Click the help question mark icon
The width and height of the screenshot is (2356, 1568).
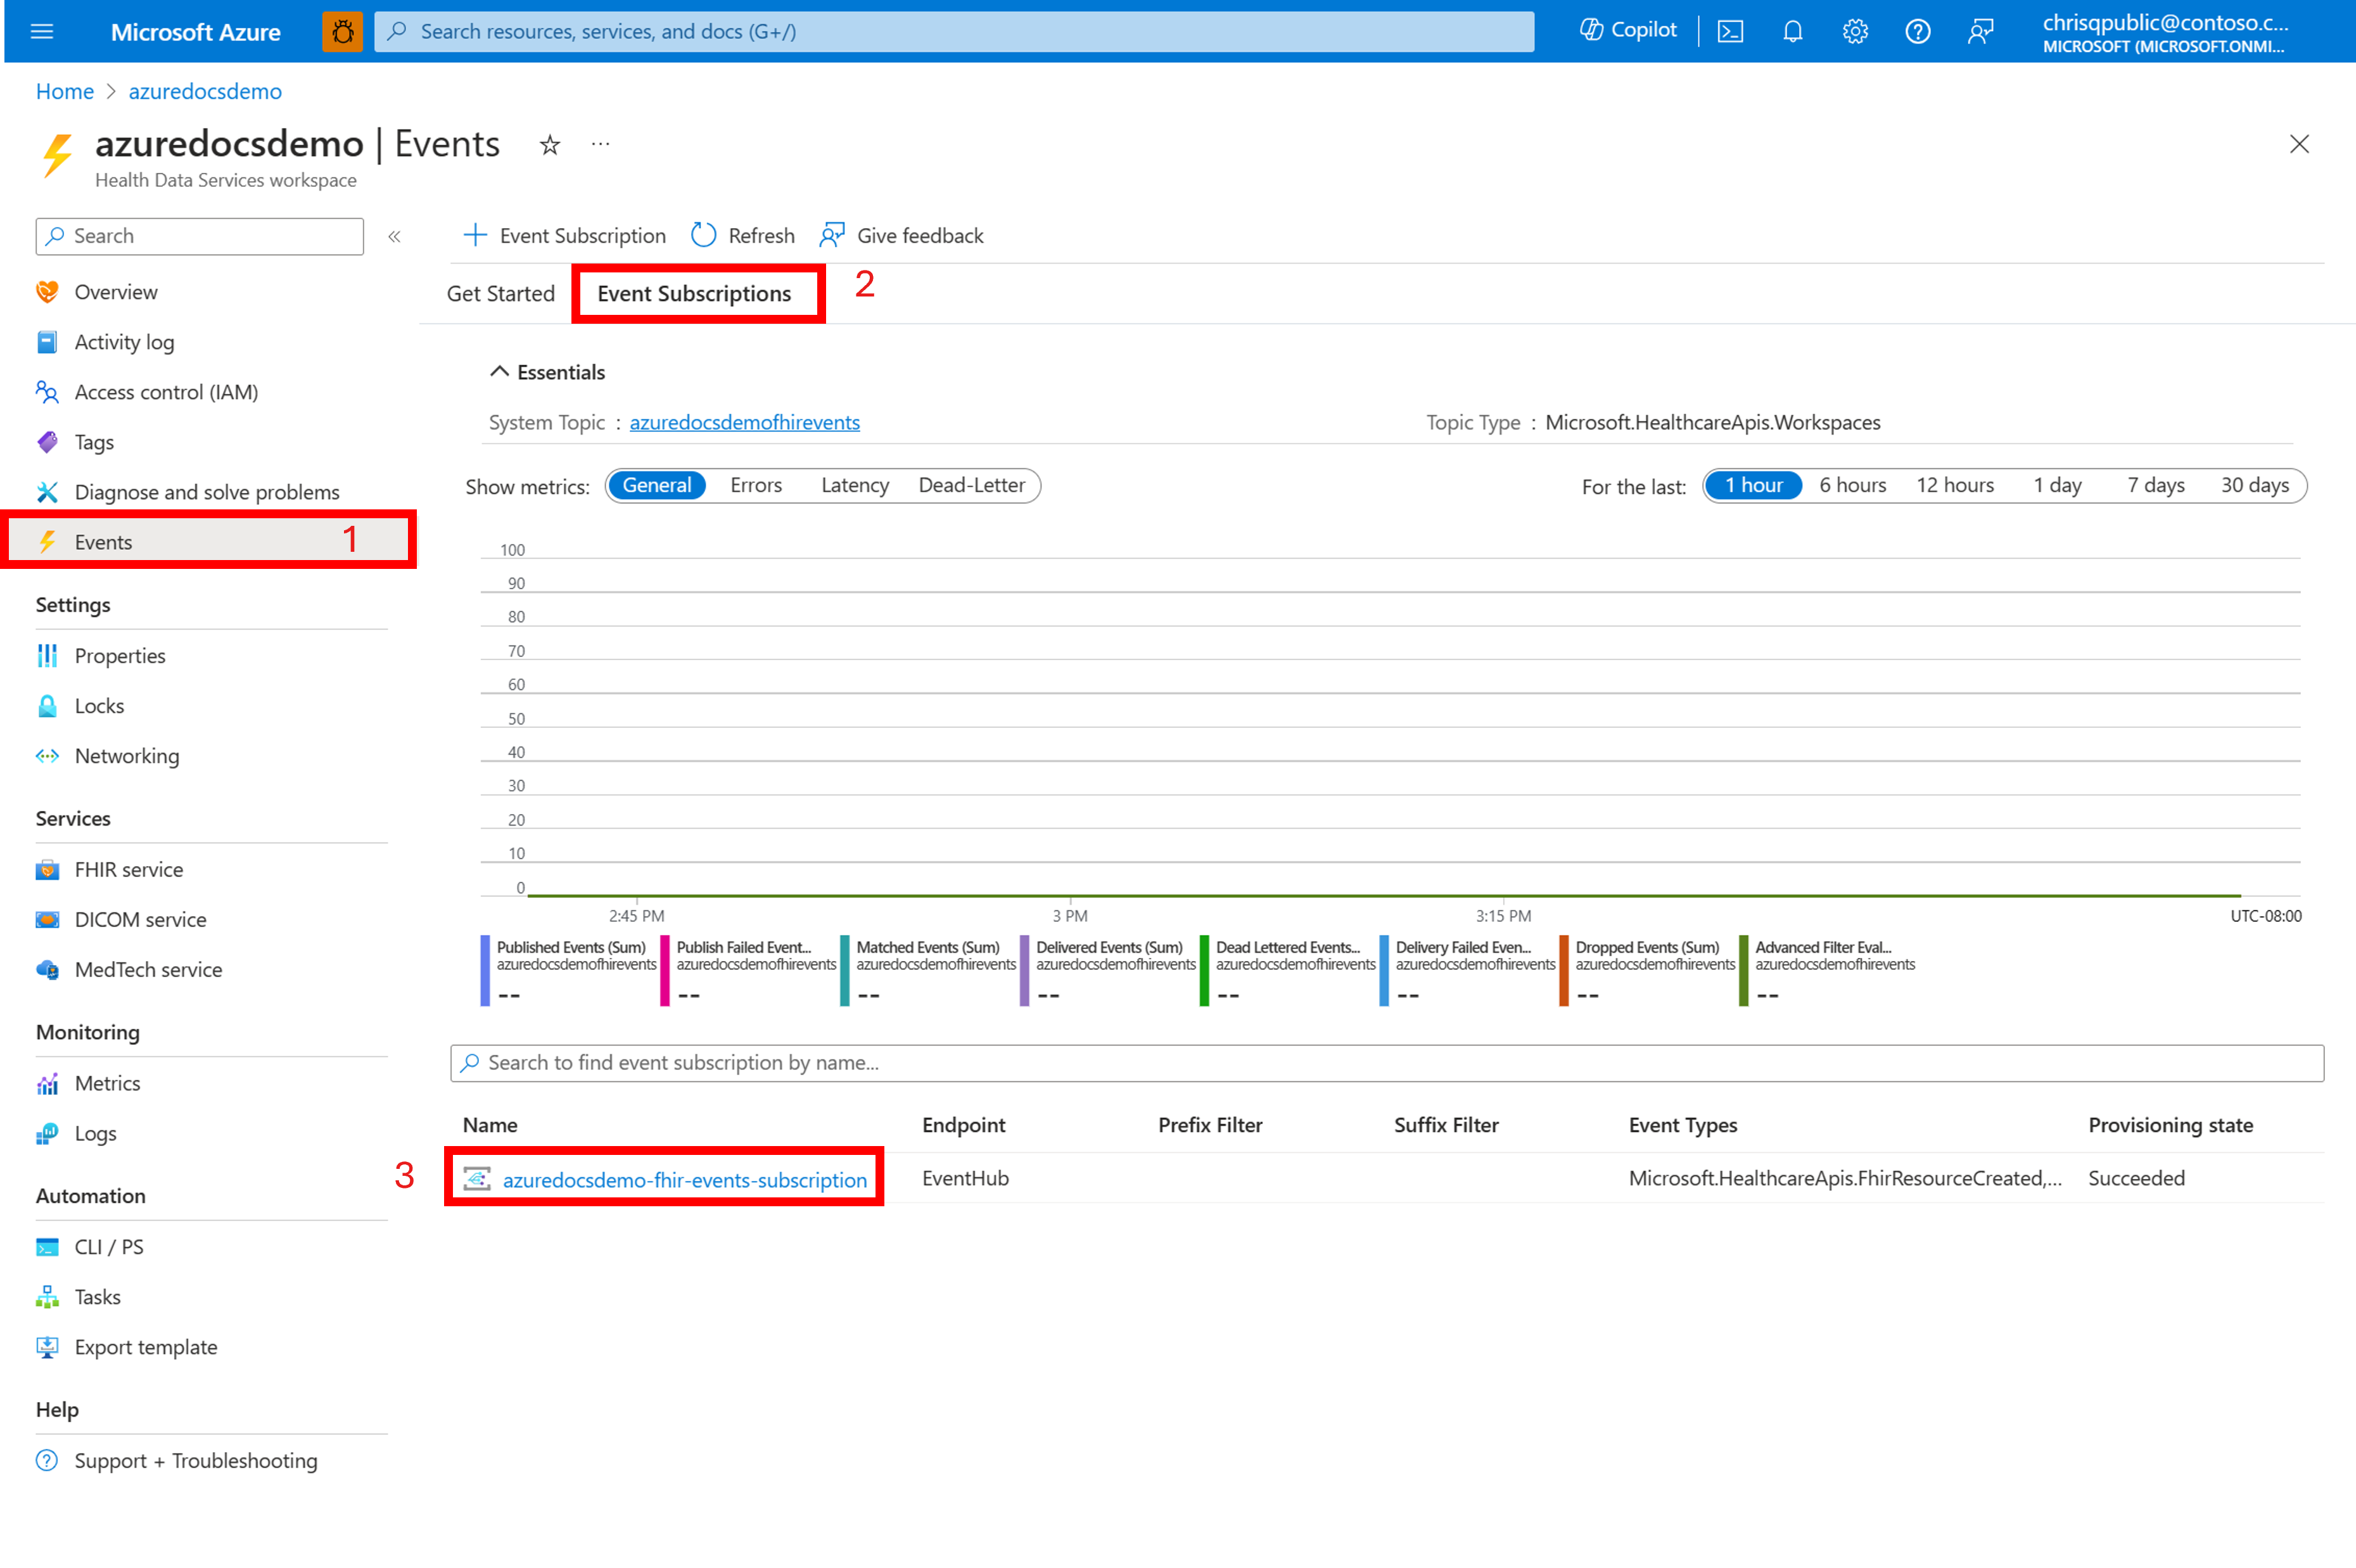(1917, 31)
